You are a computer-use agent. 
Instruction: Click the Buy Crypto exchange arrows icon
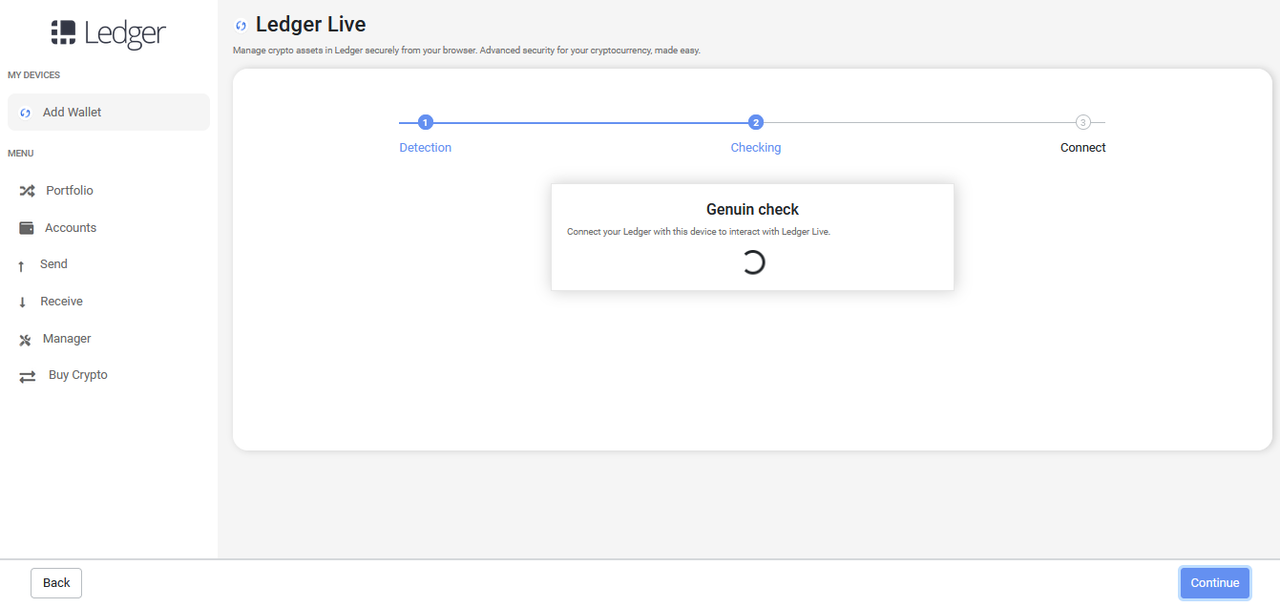(28, 376)
